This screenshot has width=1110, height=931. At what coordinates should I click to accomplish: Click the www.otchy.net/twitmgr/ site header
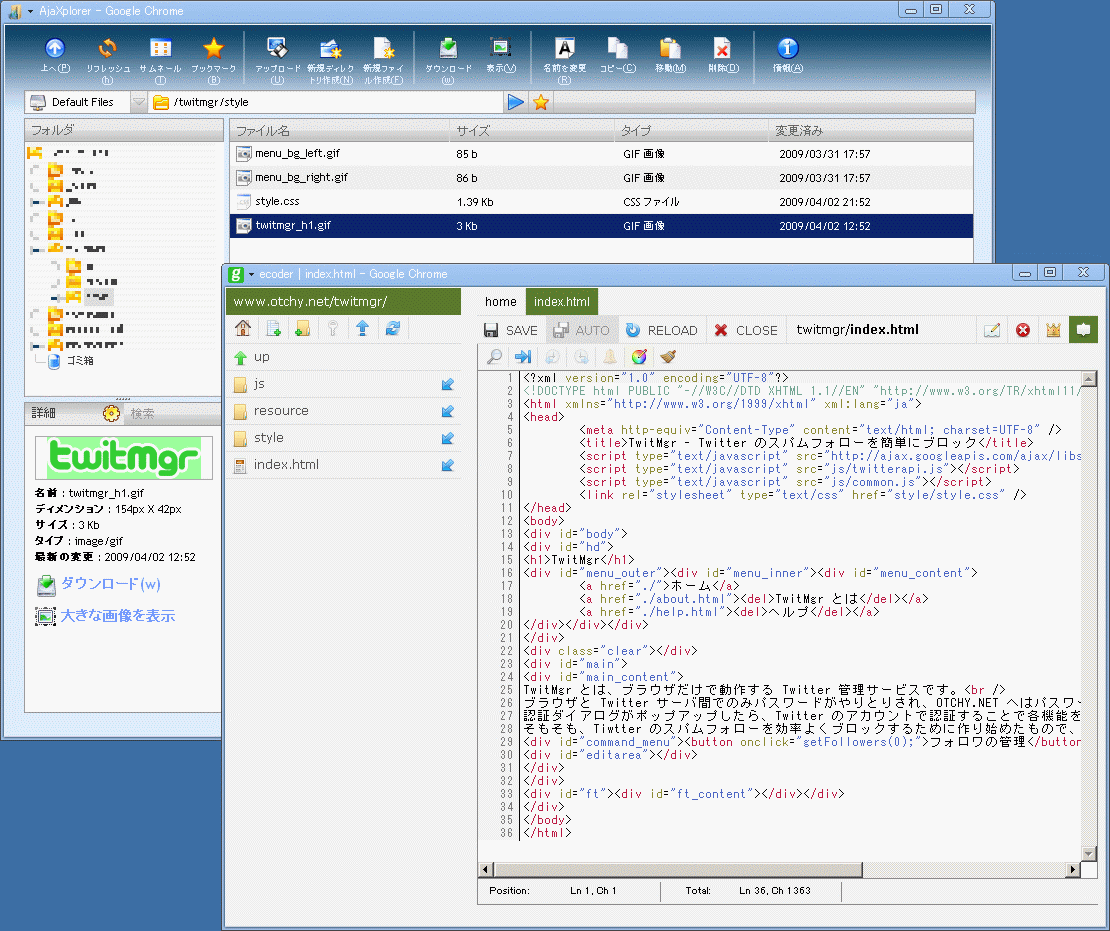343,302
